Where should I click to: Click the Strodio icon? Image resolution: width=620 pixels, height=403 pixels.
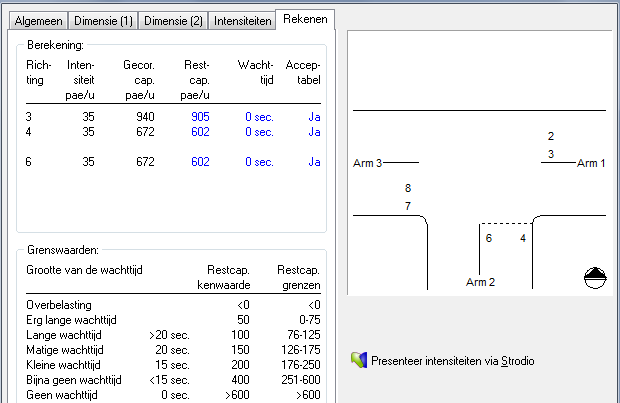[359, 360]
